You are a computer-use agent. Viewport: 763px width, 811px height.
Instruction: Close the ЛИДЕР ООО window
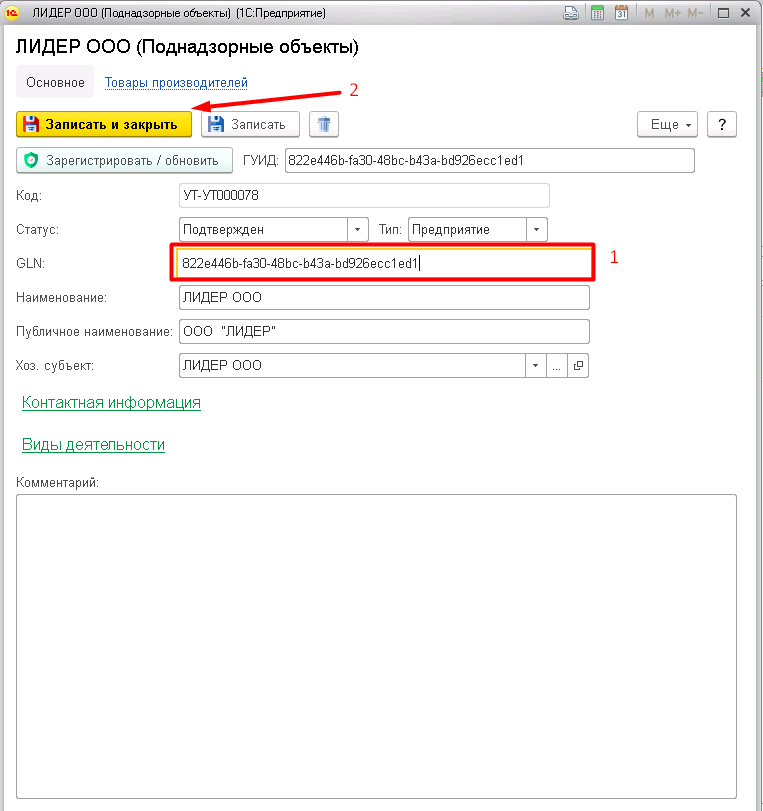click(745, 13)
